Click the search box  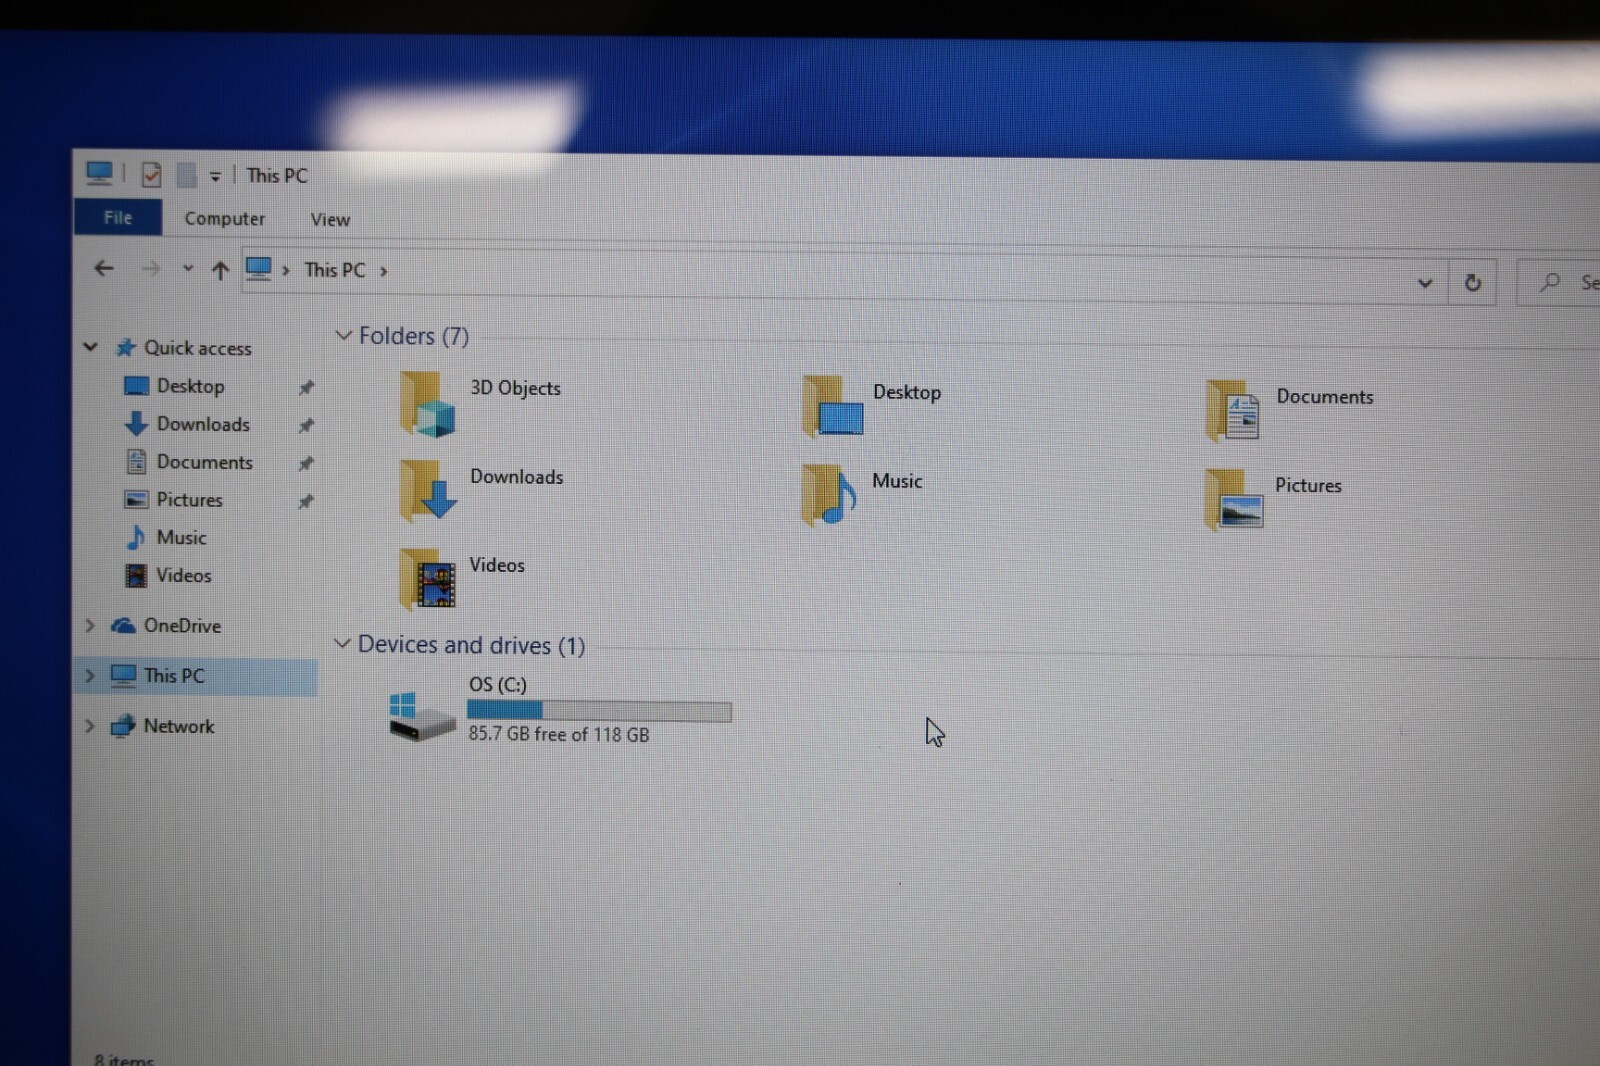1560,283
